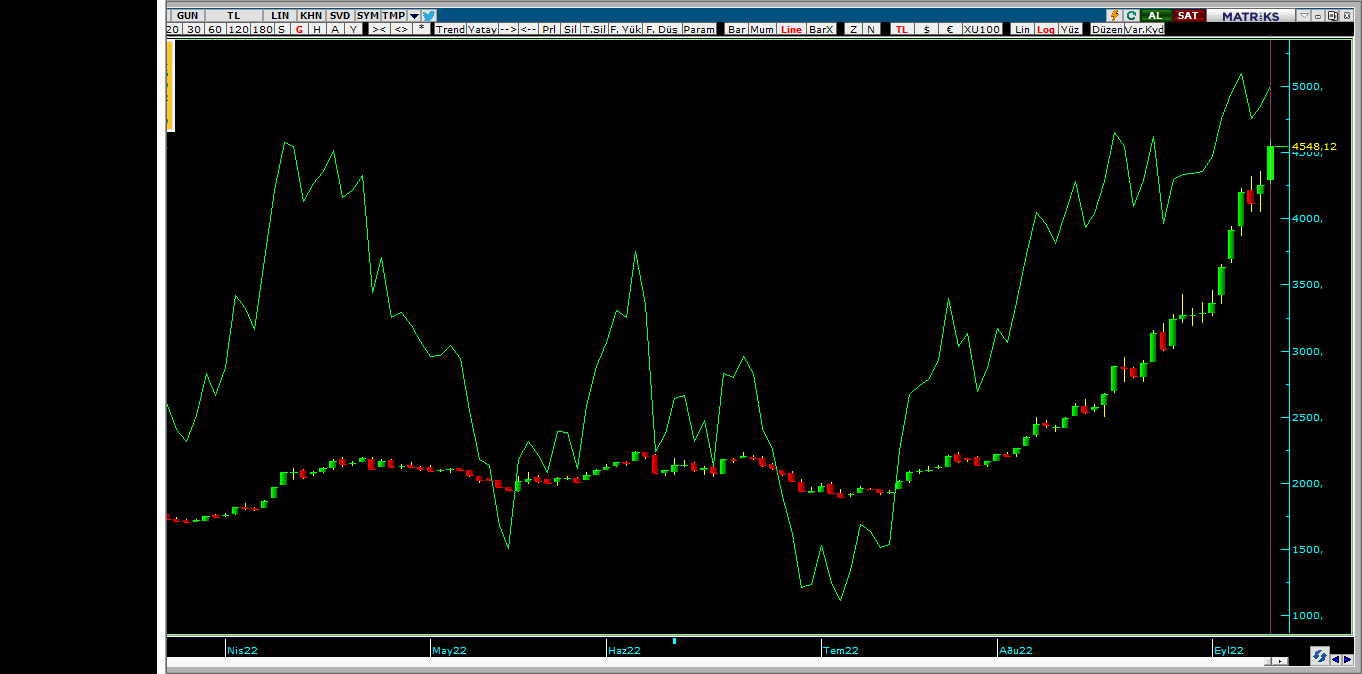Click the <> expand chart button
Image resolution: width=1362 pixels, height=674 pixels.
click(401, 29)
